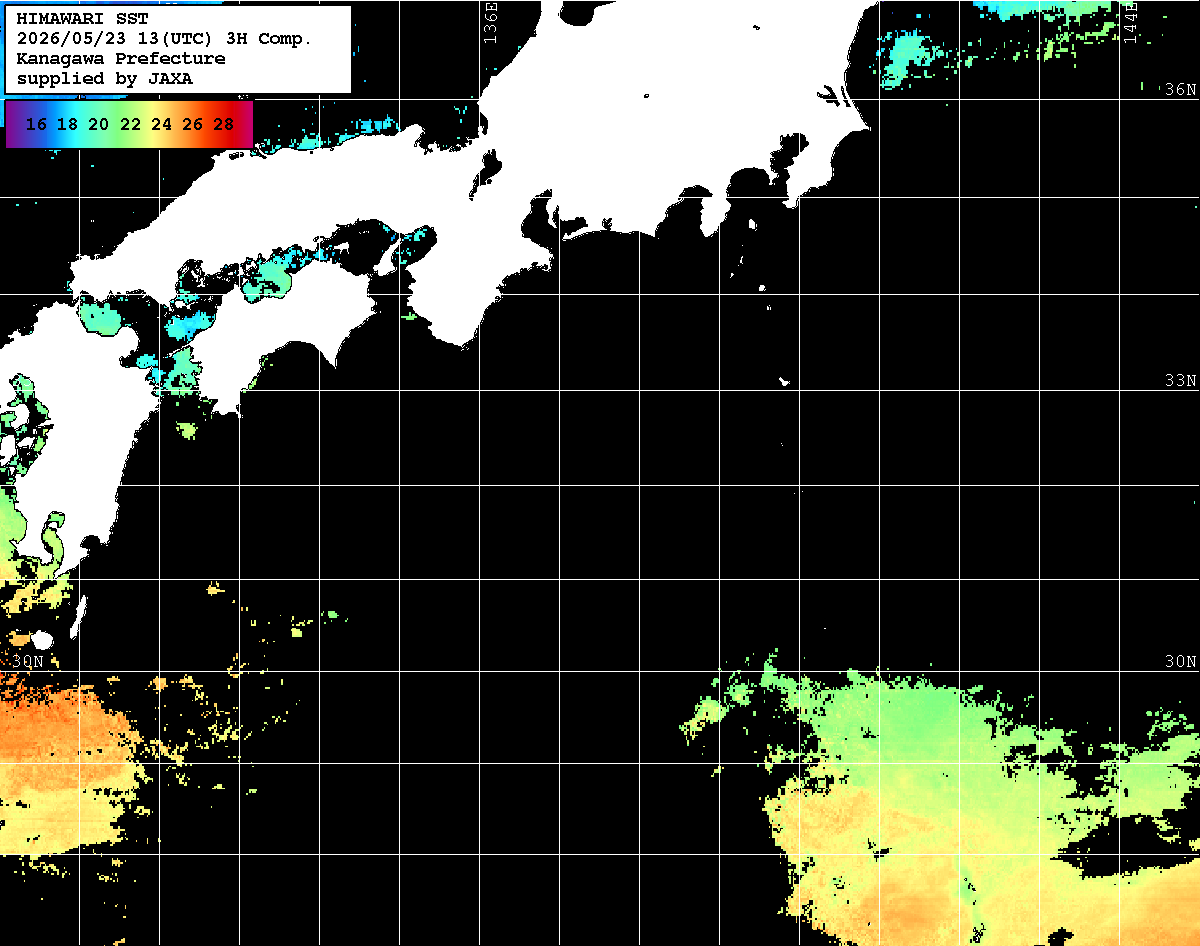This screenshot has height=946, width=1200.
Task: Click the 16 value on color scale
Action: [37, 125]
